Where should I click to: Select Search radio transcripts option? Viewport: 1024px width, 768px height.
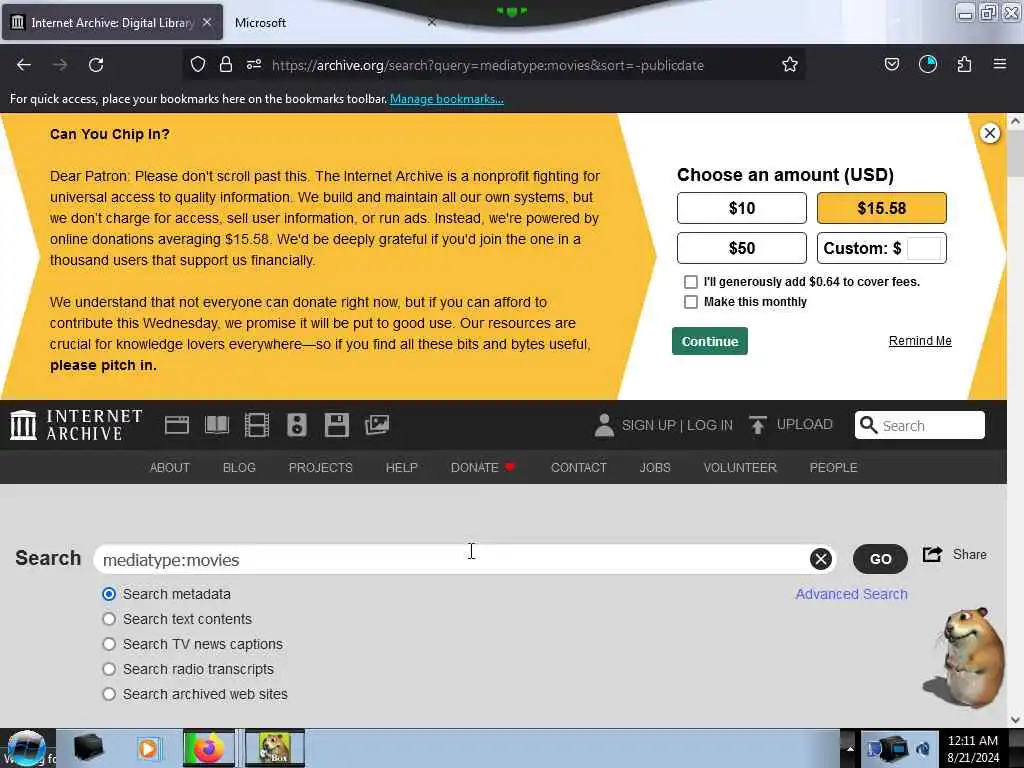(x=109, y=669)
